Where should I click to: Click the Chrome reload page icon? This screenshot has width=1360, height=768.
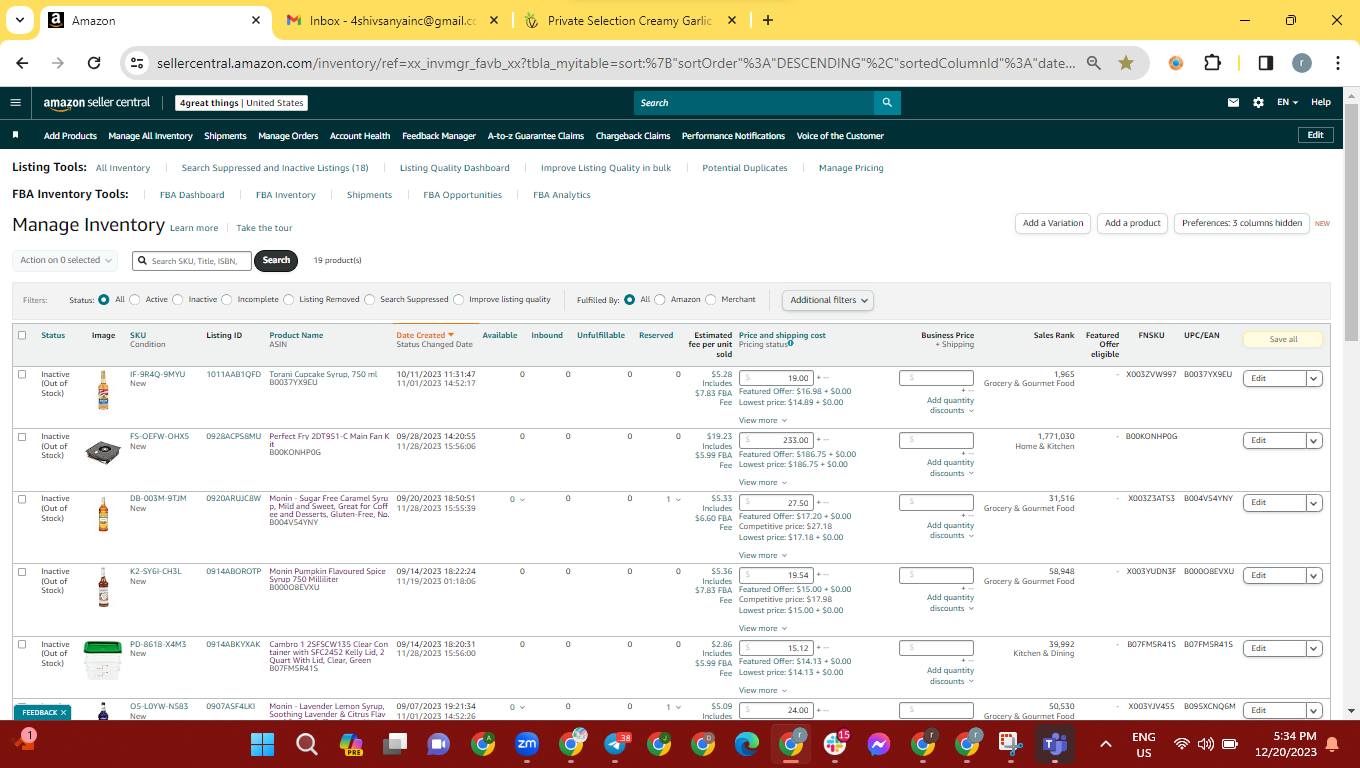point(94,63)
